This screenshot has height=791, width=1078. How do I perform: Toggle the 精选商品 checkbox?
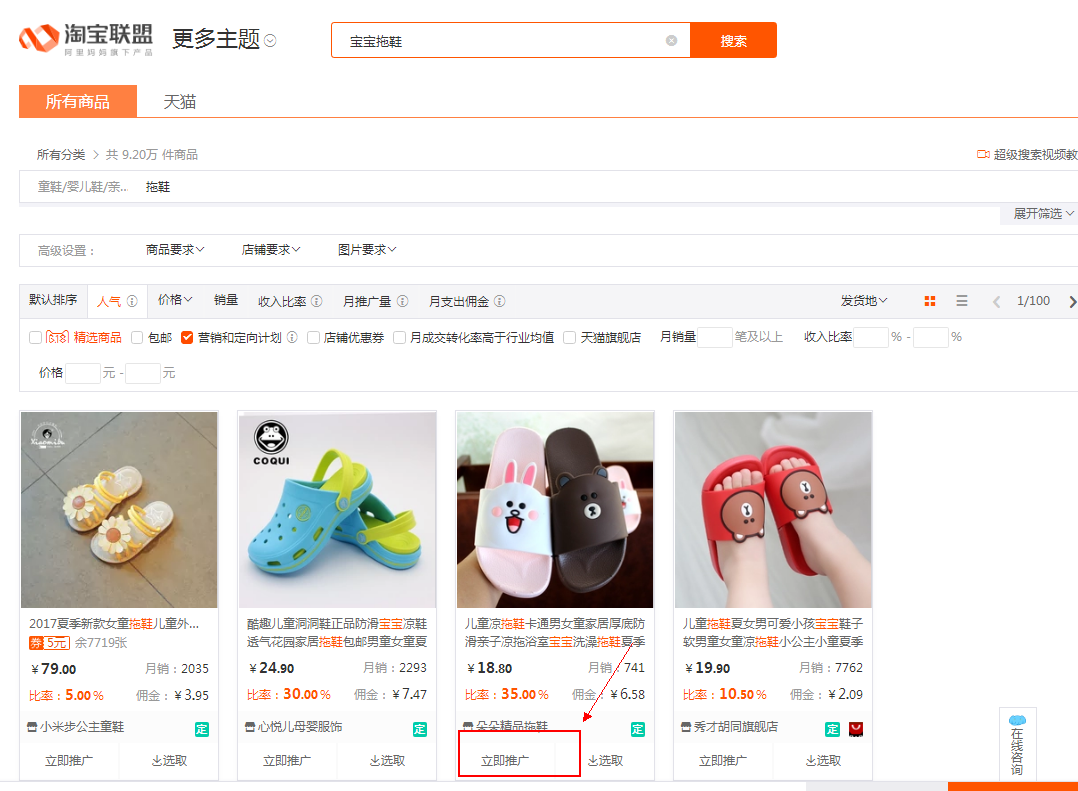36,337
